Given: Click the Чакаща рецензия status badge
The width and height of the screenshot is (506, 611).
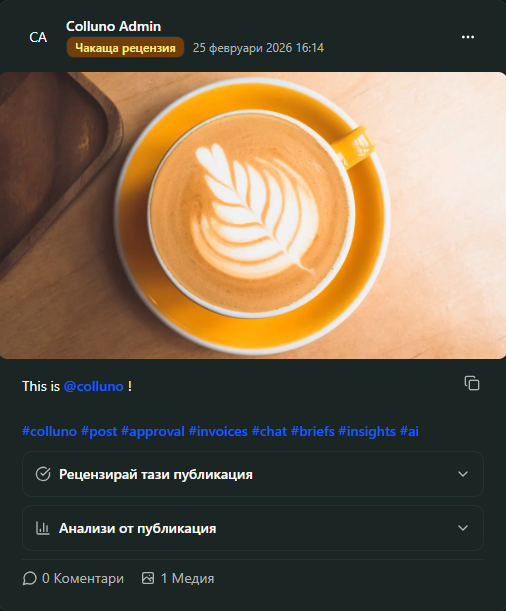Looking at the screenshot, I should pos(125,48).
